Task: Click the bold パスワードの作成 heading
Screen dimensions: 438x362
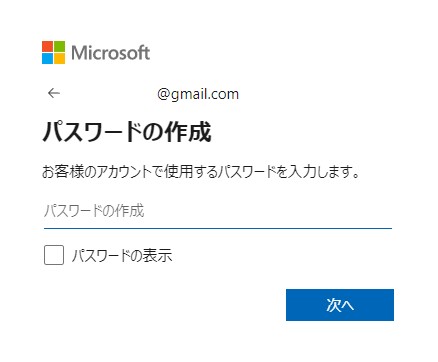Action: (x=127, y=132)
